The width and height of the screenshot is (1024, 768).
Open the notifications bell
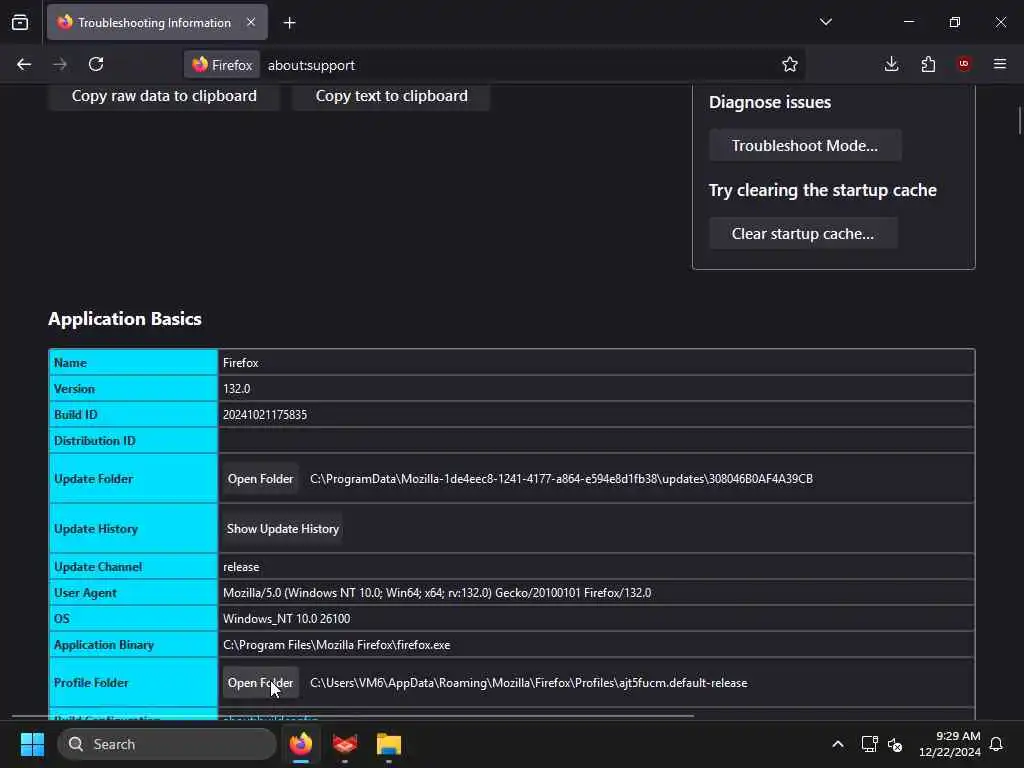point(997,744)
